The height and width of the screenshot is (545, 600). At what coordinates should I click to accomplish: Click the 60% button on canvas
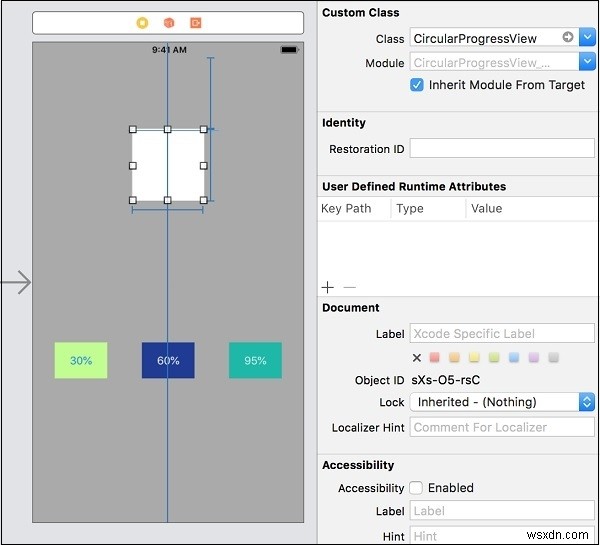(168, 360)
